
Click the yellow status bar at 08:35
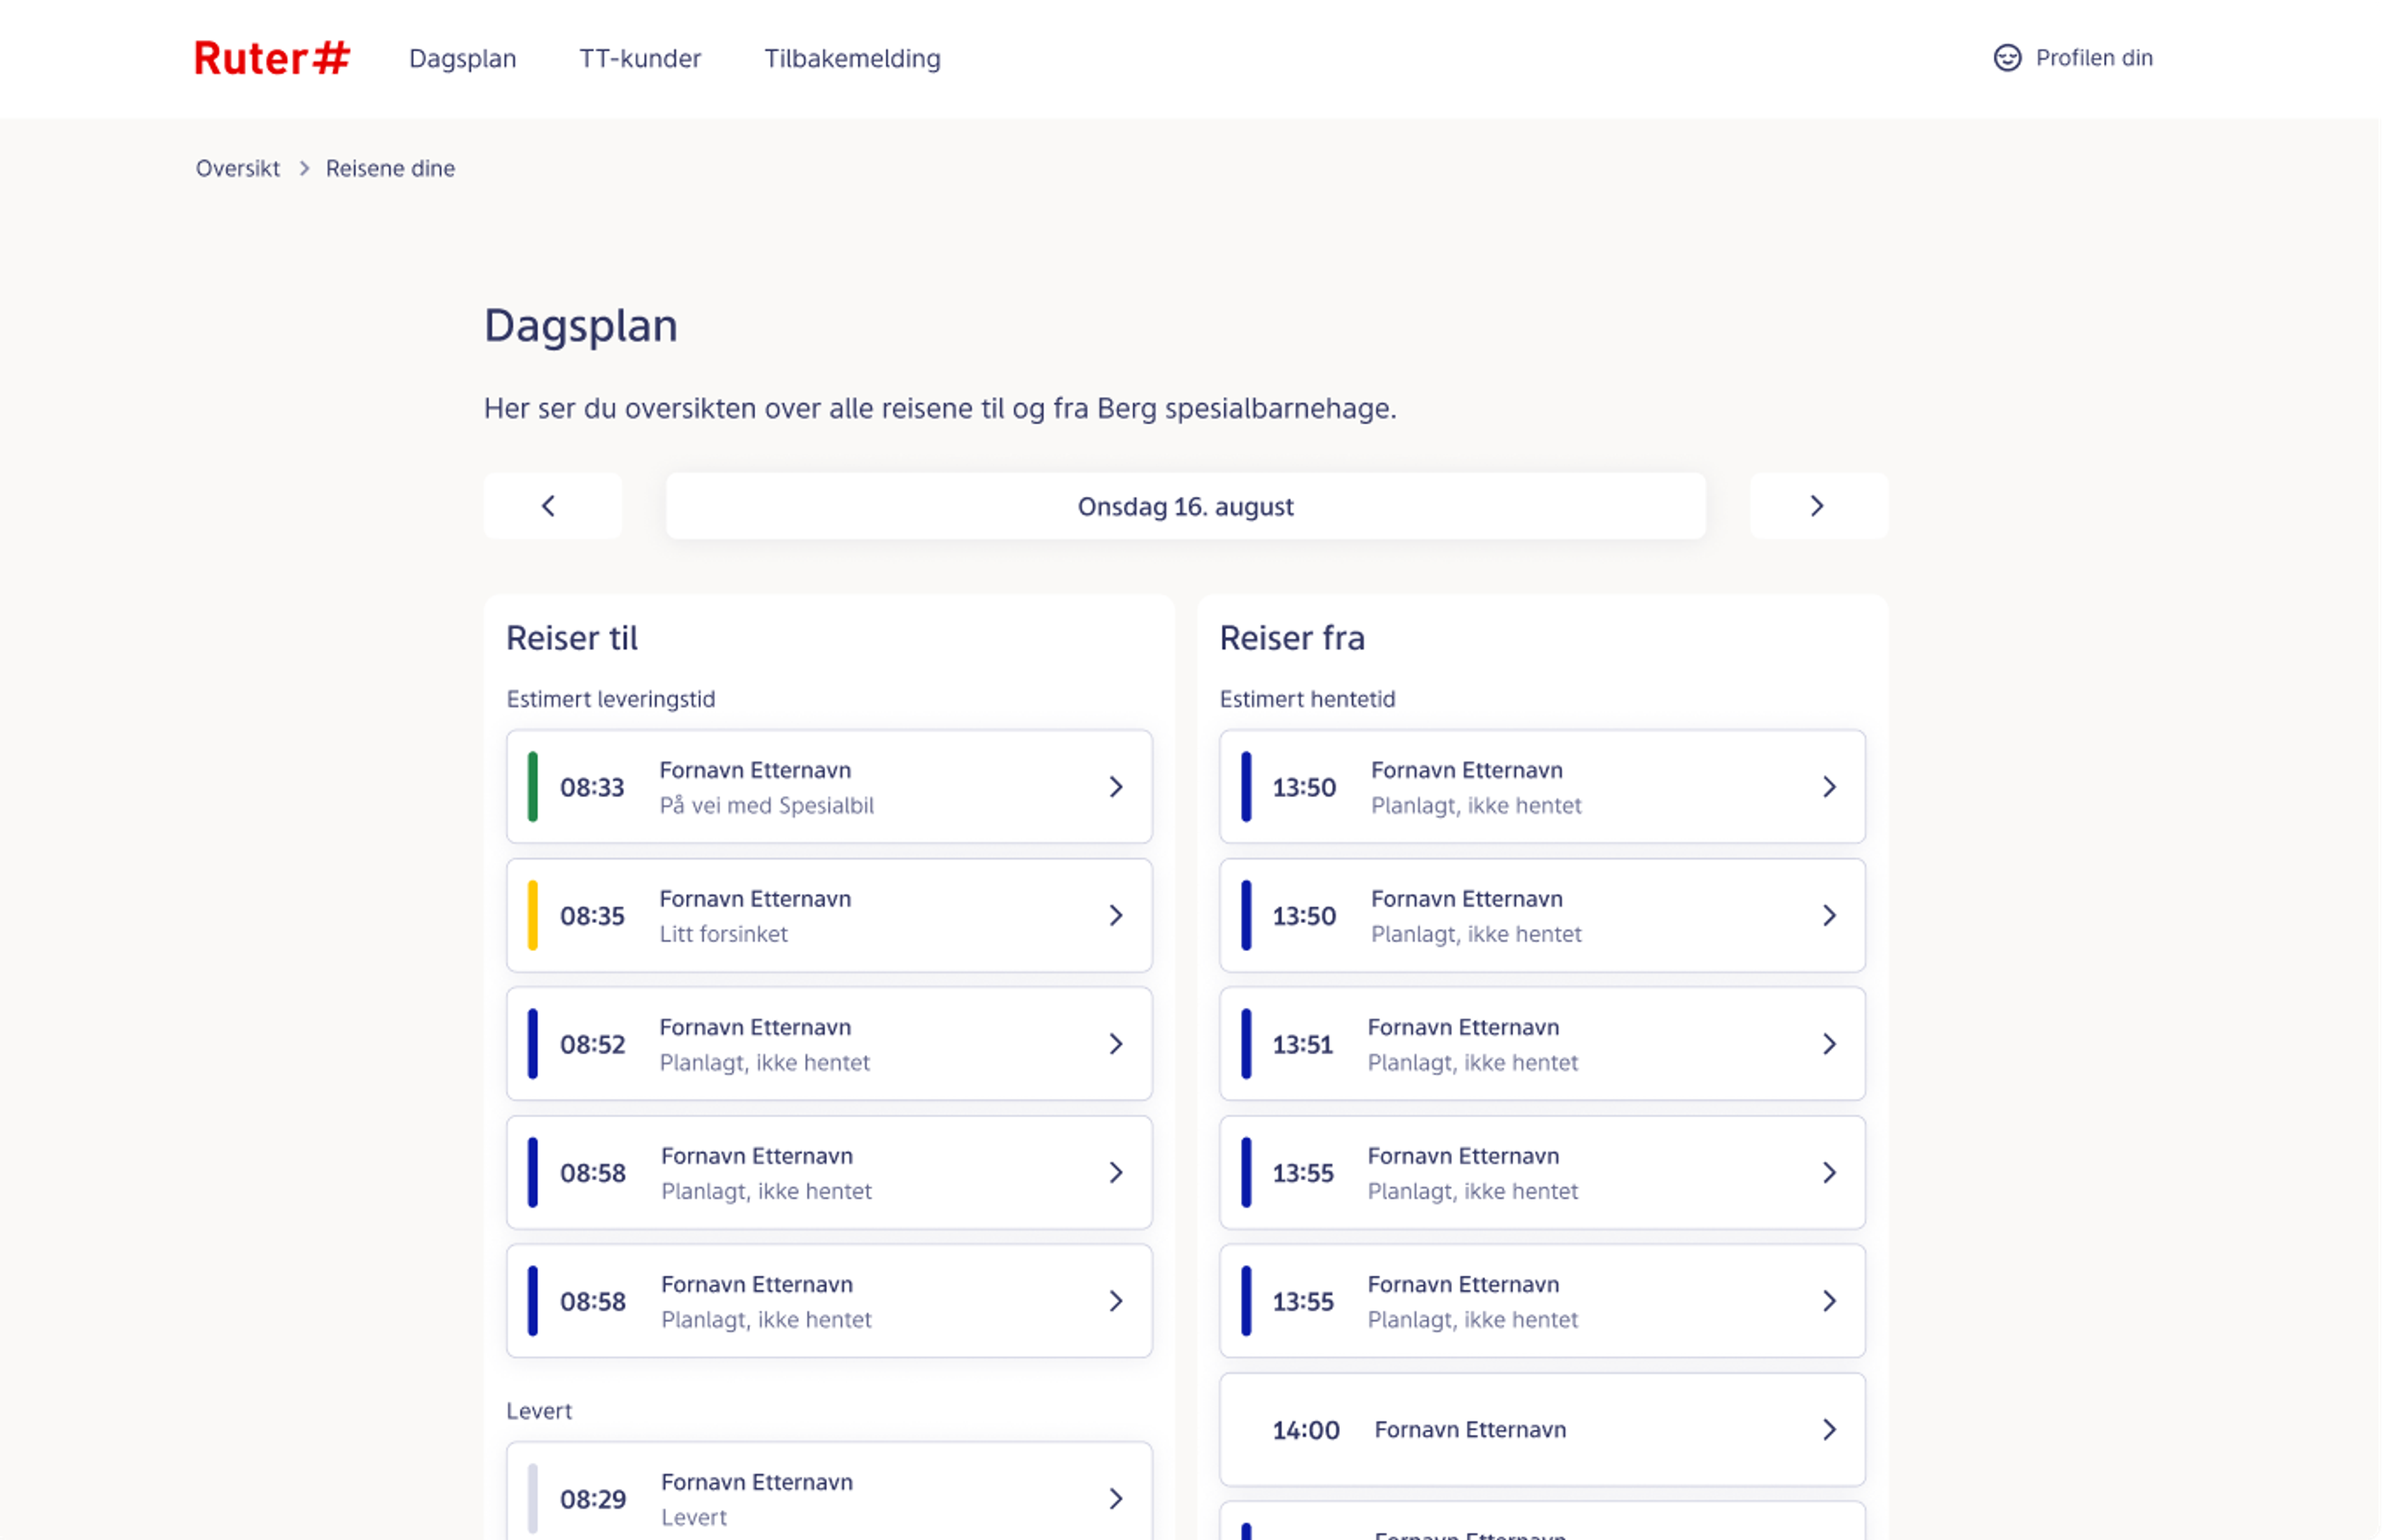pyautogui.click(x=533, y=915)
